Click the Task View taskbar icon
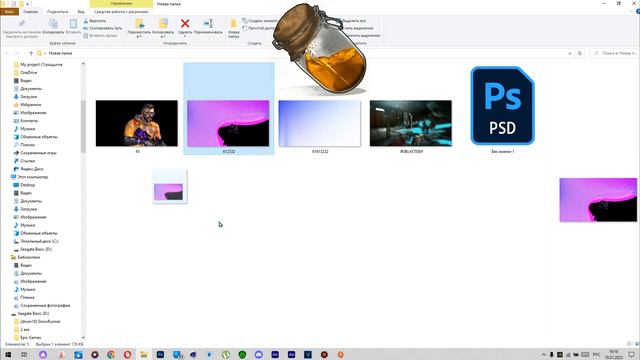This screenshot has height=360, width=640. tap(24, 354)
